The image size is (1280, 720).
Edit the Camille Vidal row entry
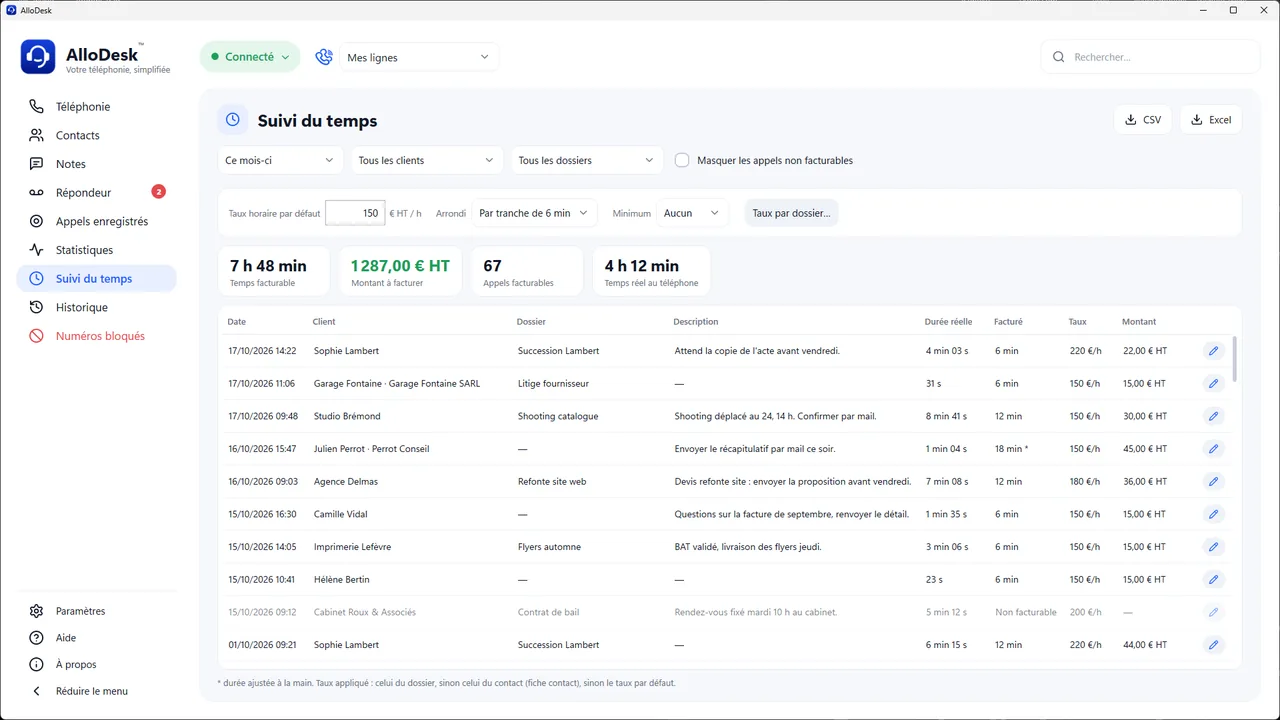pos(1213,514)
